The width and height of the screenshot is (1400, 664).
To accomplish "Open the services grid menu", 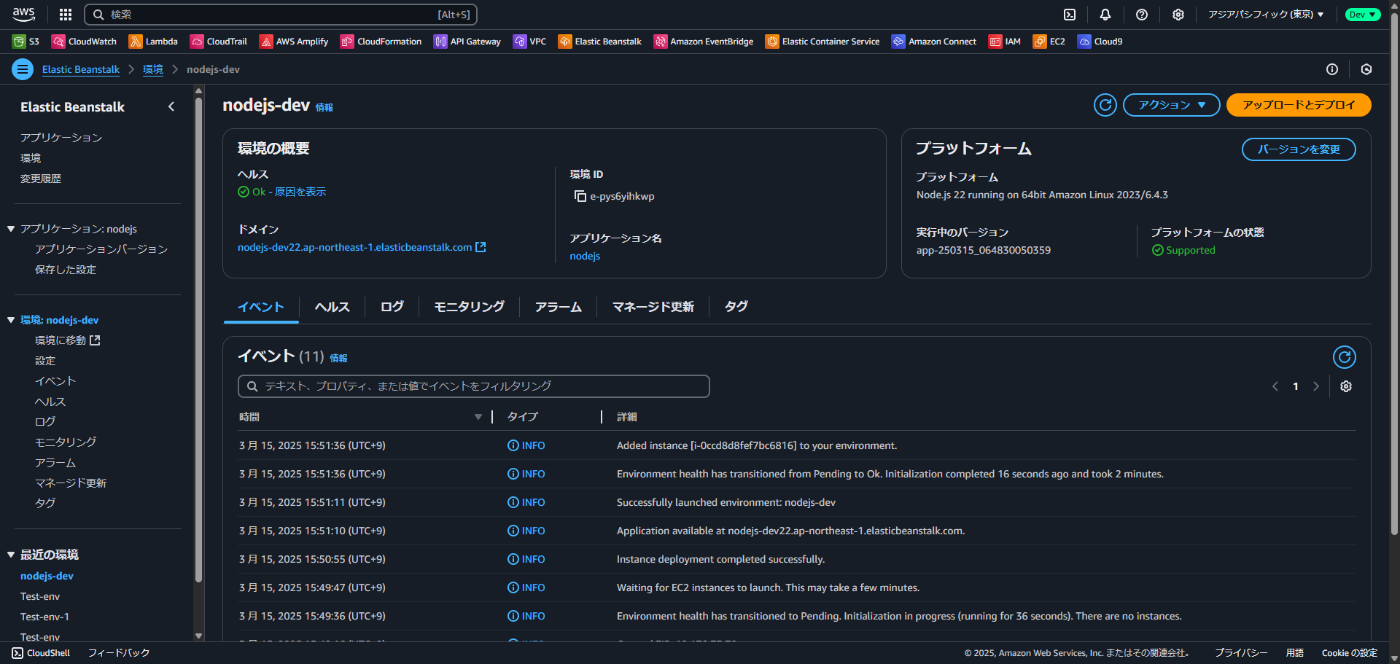I will [x=66, y=15].
